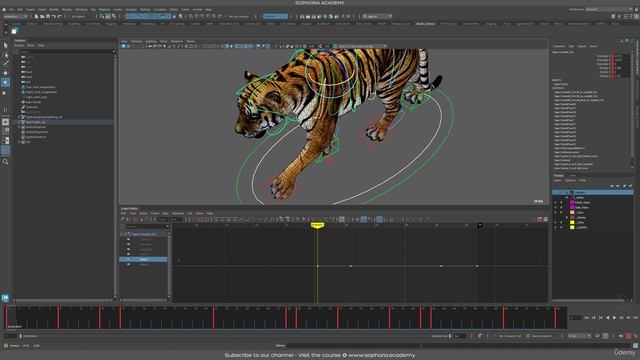
Task: Click the Translate X value field in Channel Box
Action: tap(621, 56)
